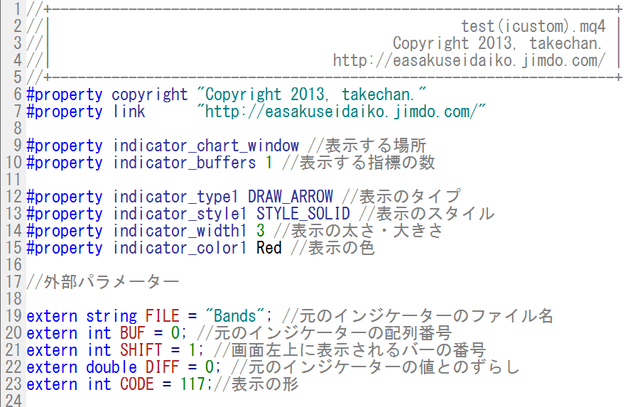Click the comment 画面左上に表示されるバーの番号
Screen dimensions: 630x407
pos(359,350)
